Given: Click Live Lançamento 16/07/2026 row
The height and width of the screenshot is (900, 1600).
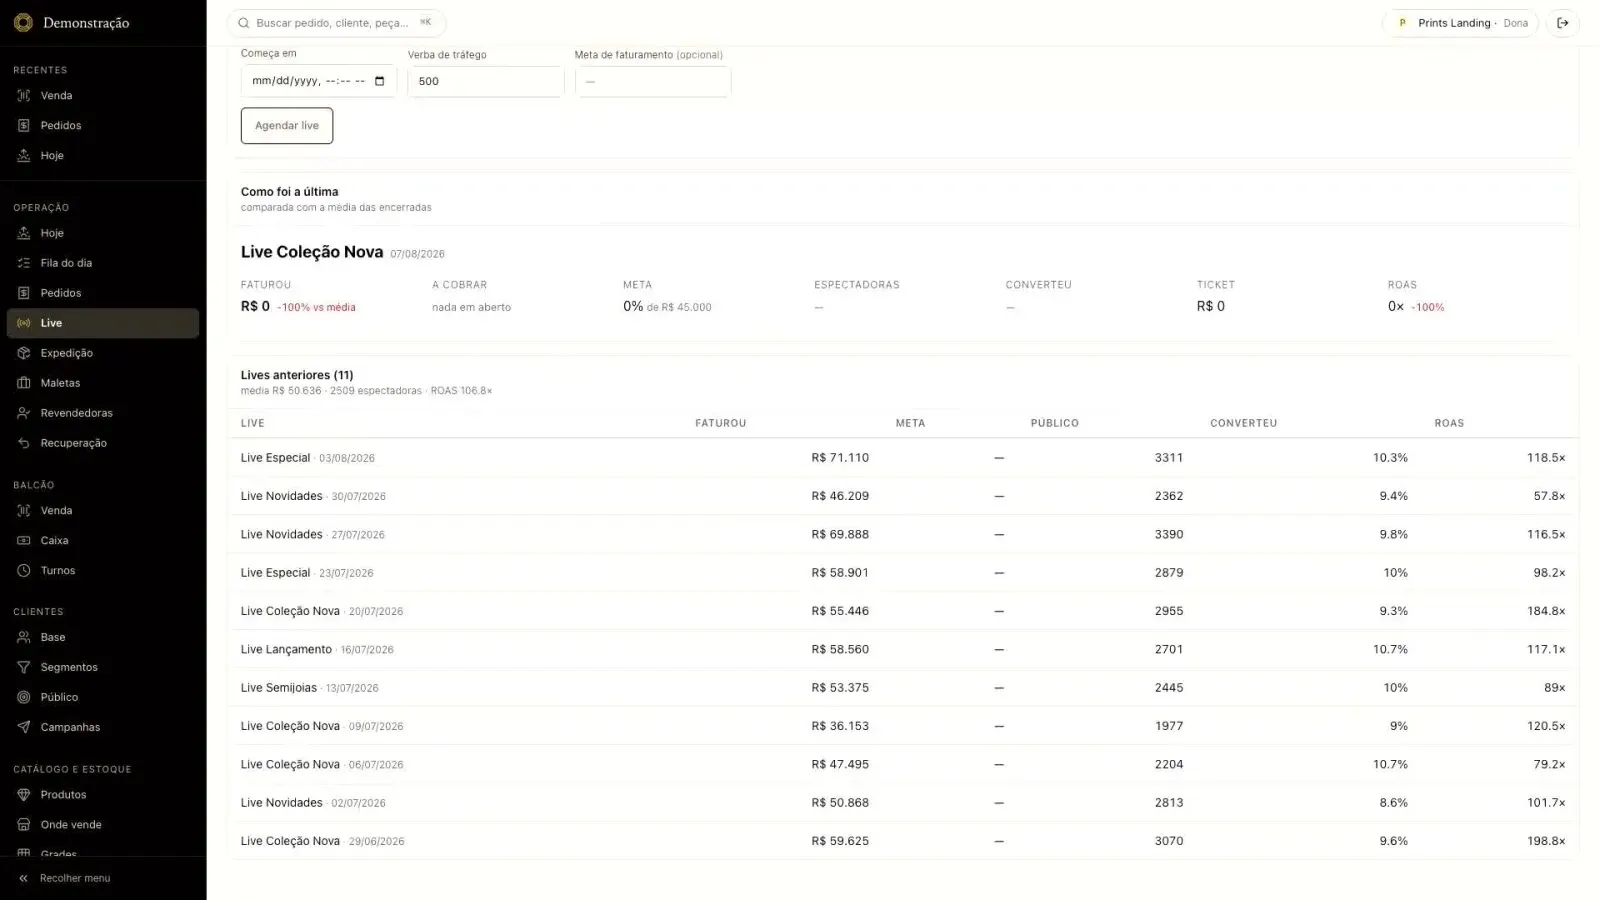Looking at the screenshot, I should point(903,649).
